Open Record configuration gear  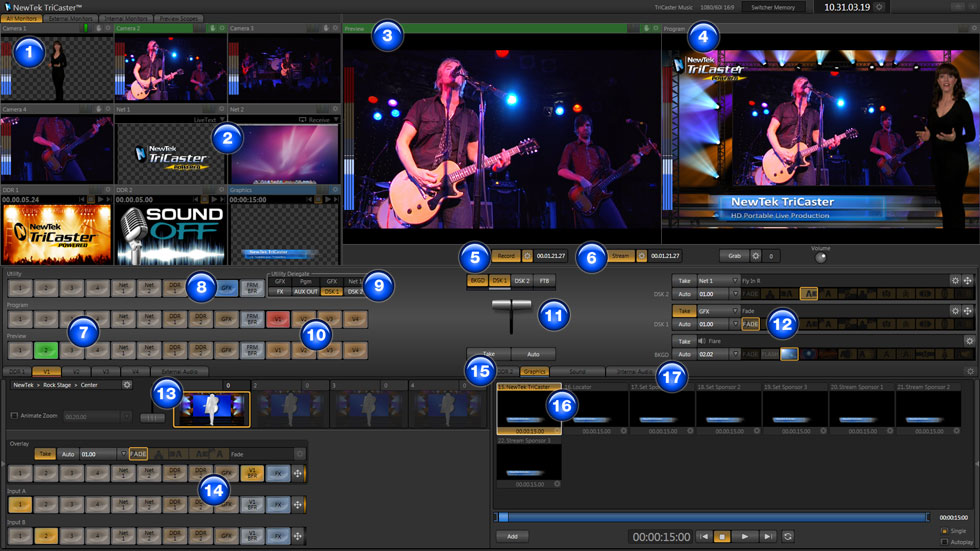pyautogui.click(x=527, y=256)
